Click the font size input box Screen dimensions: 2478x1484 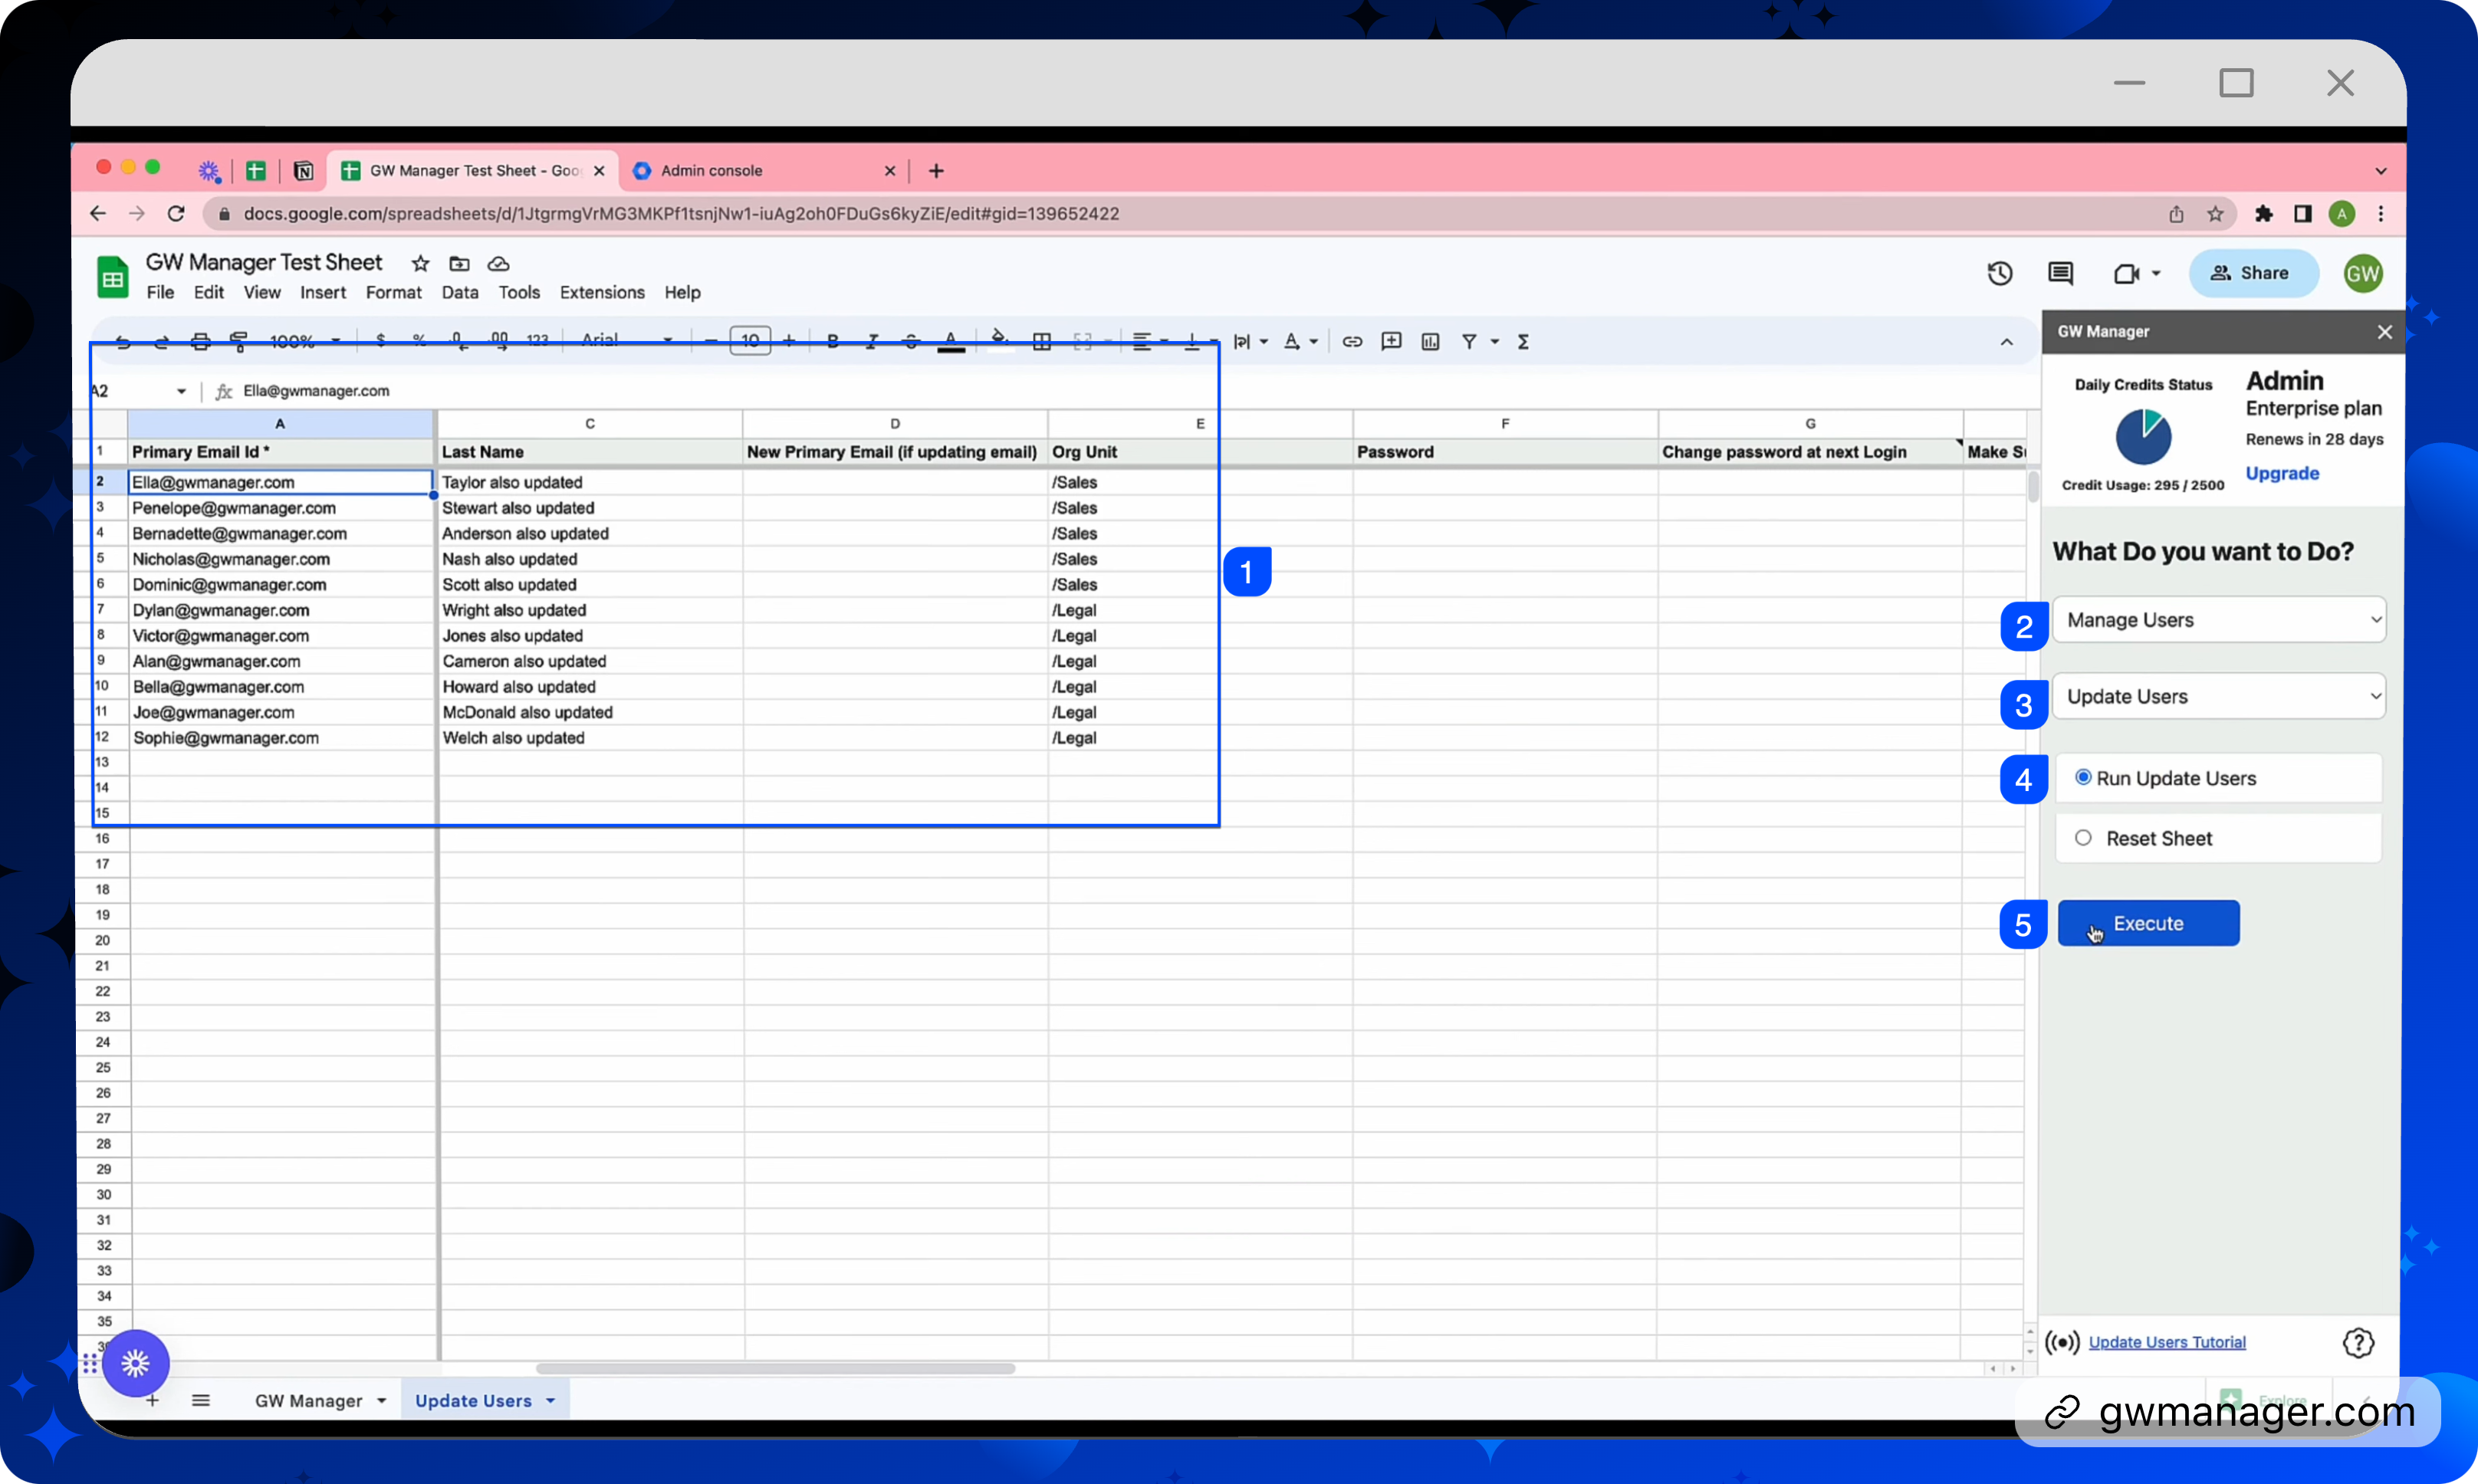pos(750,341)
